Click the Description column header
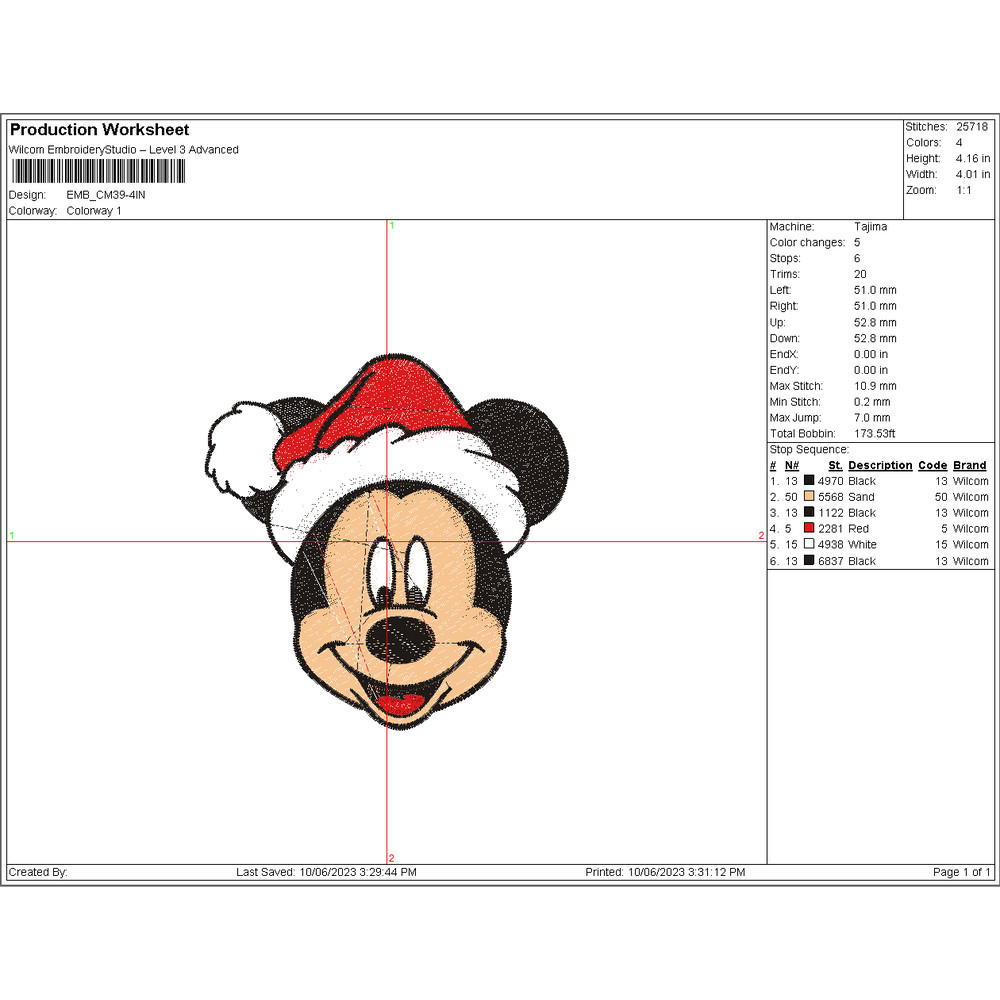1000x1000 pixels. tap(880, 466)
